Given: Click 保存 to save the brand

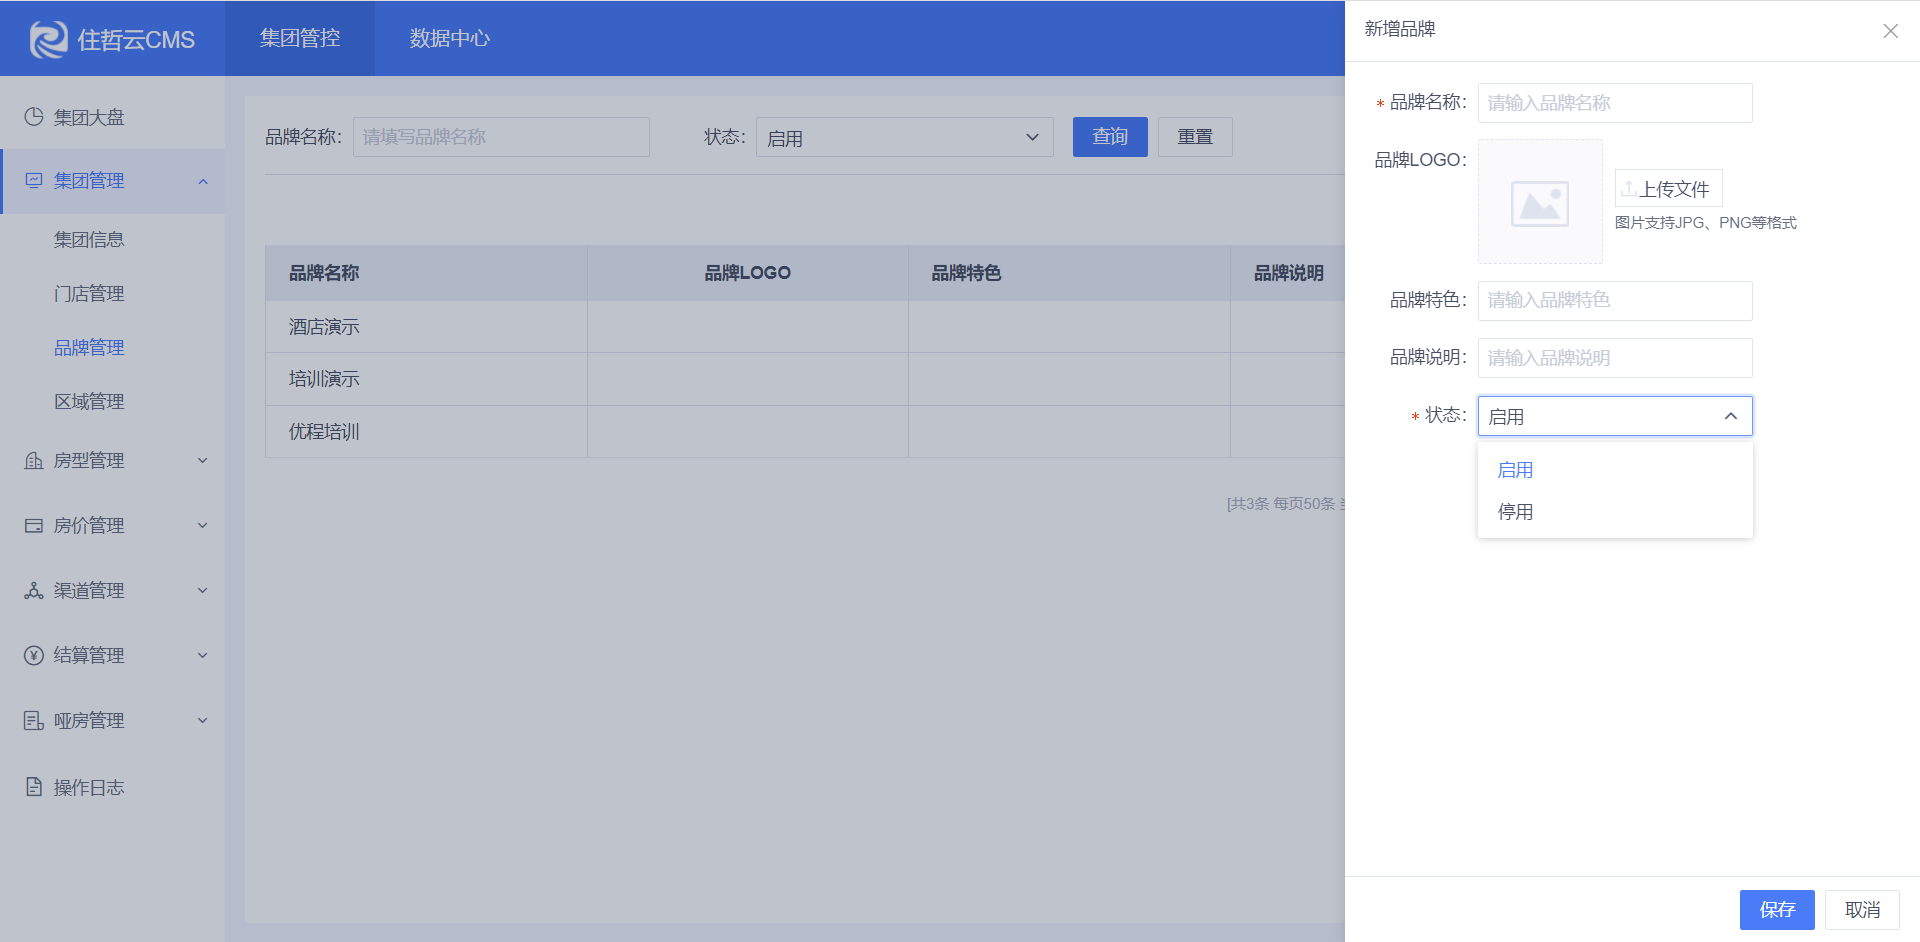Looking at the screenshot, I should click(1777, 910).
